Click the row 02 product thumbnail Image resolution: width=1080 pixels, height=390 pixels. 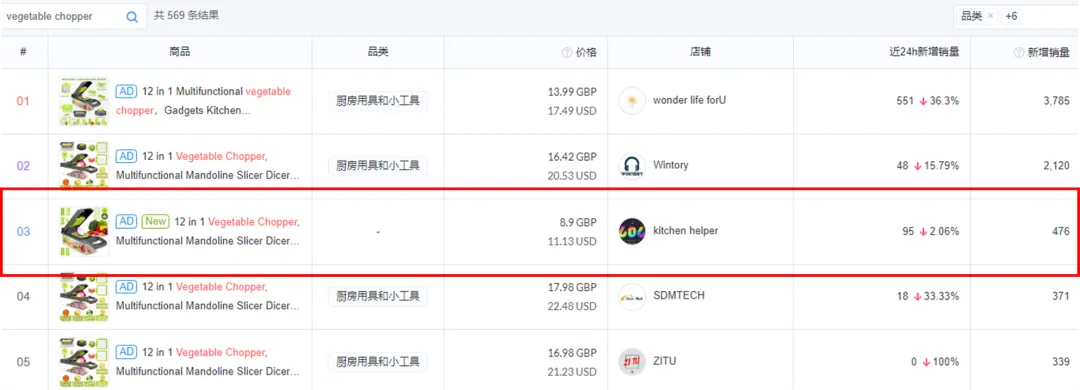tap(84, 166)
